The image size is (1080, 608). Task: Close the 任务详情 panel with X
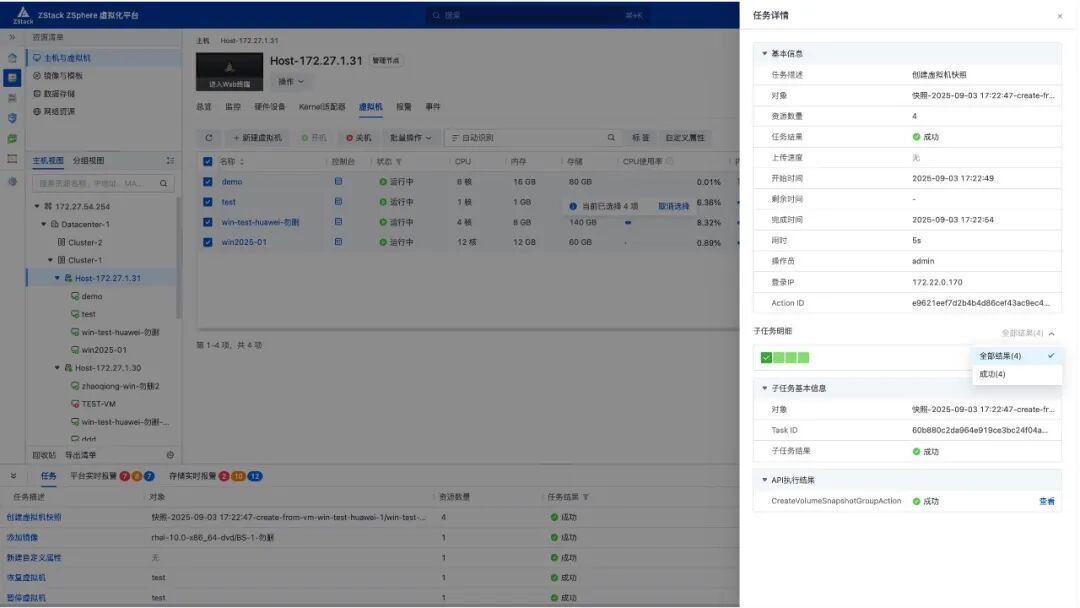tap(1059, 17)
